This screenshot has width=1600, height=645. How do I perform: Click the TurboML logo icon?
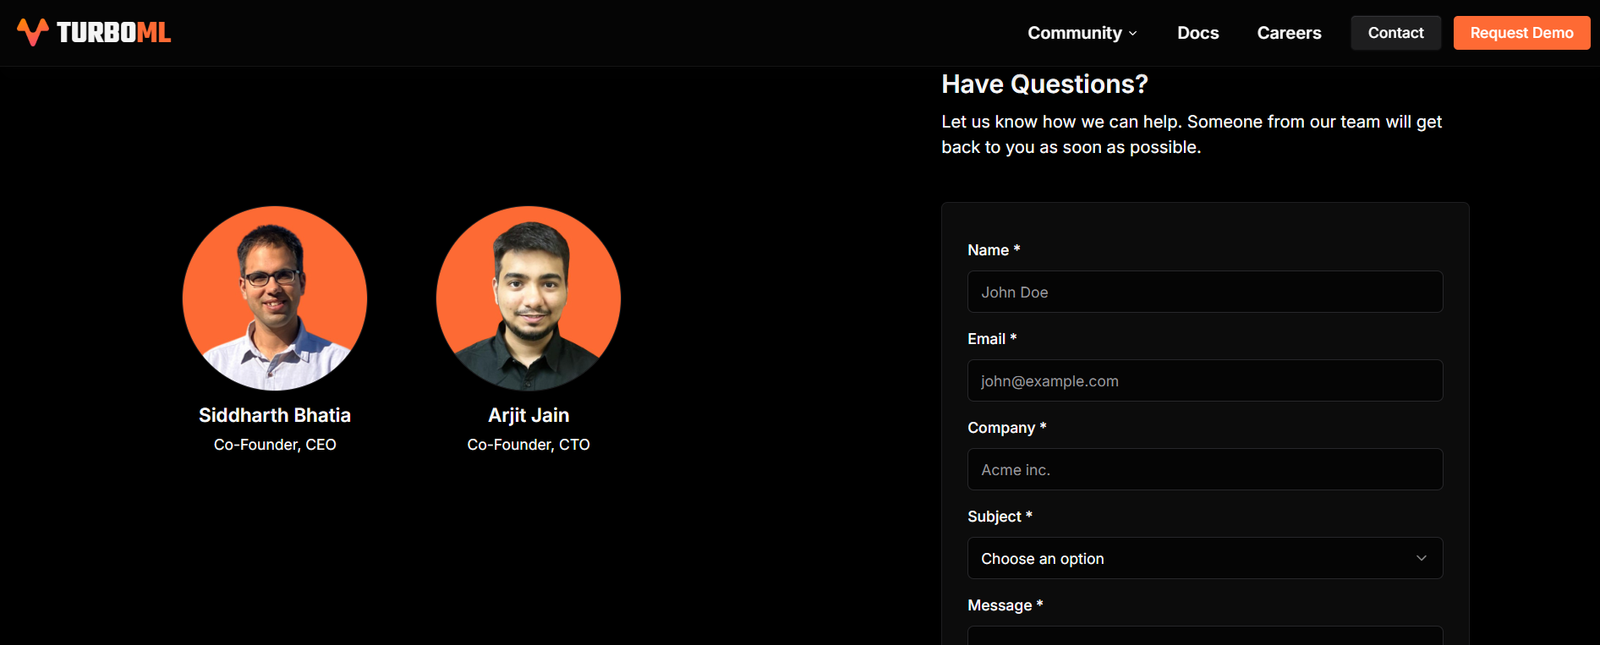33,32
